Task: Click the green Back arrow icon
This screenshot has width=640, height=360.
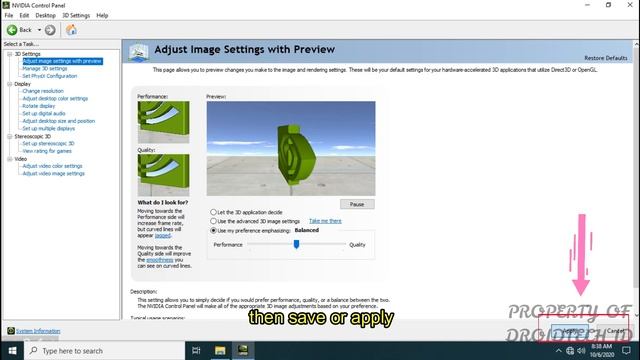Action: click(x=12, y=30)
